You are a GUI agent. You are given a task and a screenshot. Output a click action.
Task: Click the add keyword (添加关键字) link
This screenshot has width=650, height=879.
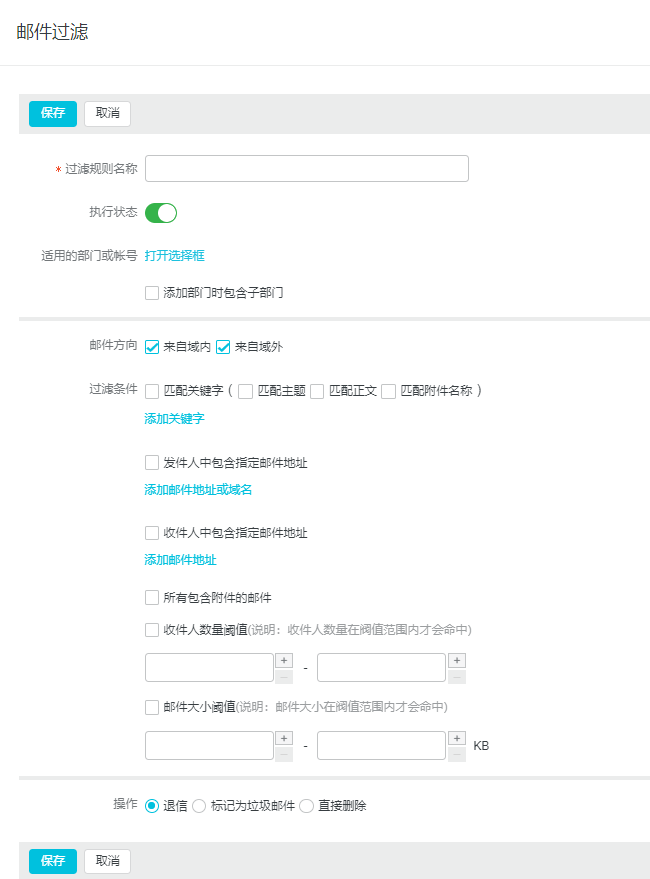coord(174,419)
